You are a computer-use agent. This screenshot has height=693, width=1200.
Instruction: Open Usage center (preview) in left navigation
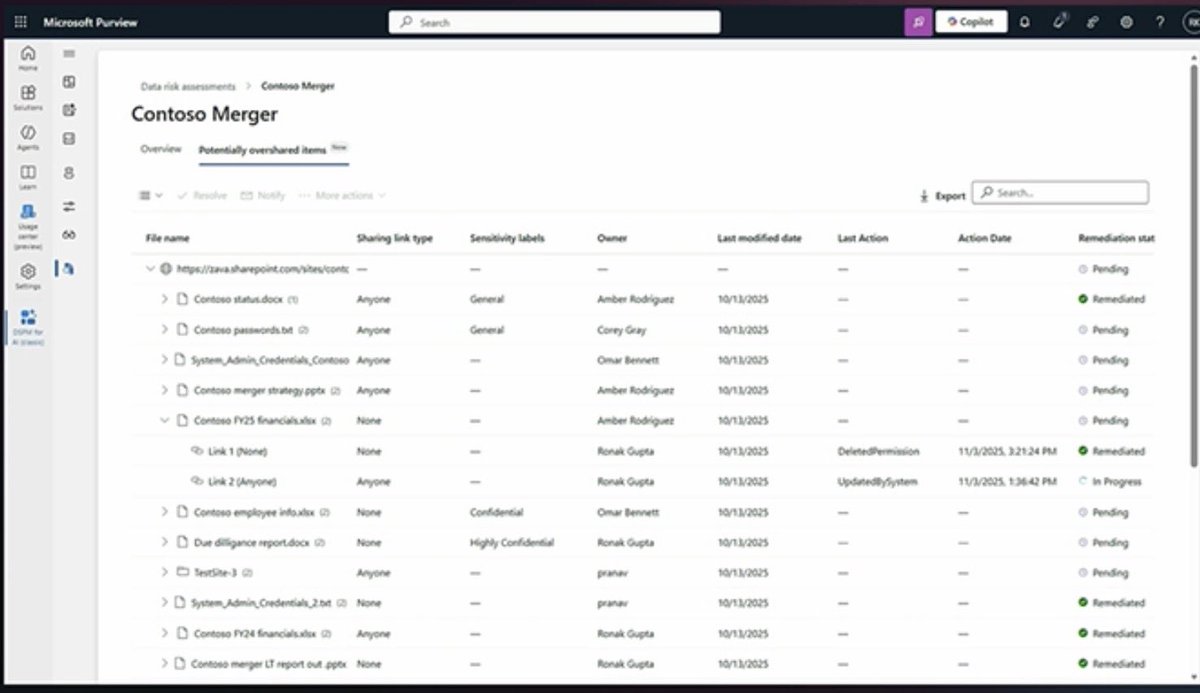coord(28,226)
